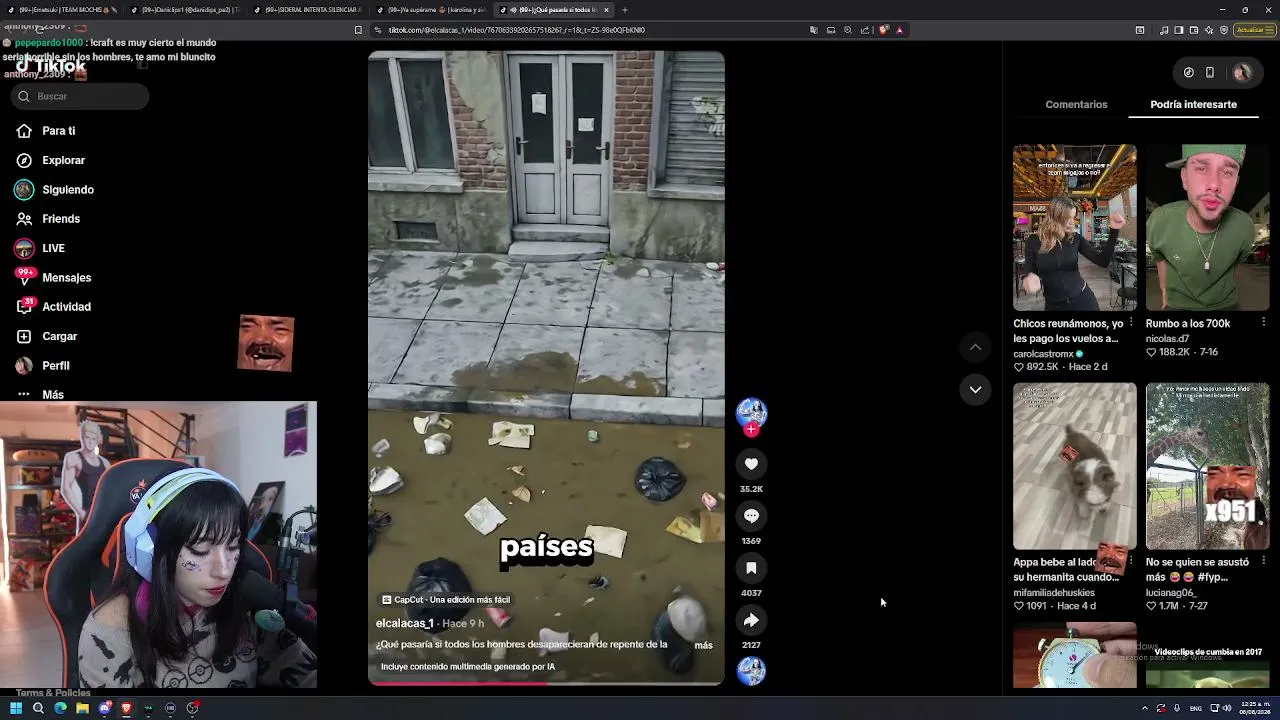Show hidden system tray icons
The image size is (1280, 720).
point(1145,708)
